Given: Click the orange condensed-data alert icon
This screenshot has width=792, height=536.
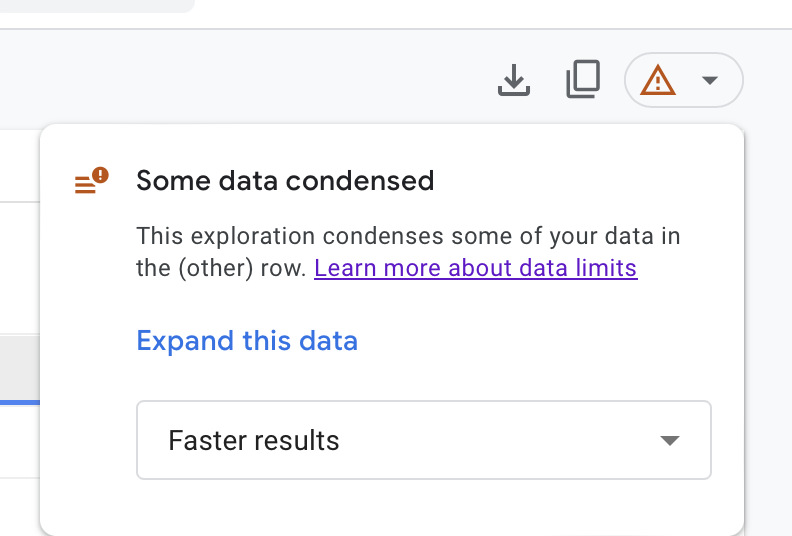Looking at the screenshot, I should (x=92, y=181).
